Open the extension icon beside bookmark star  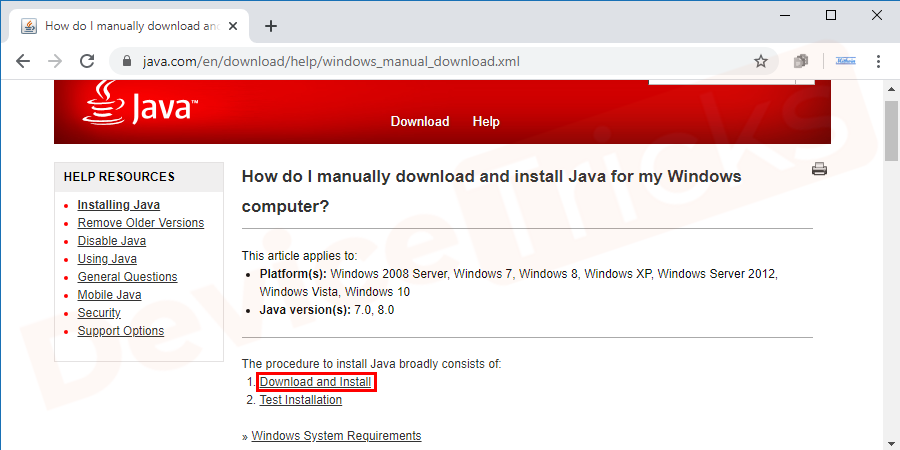click(801, 61)
